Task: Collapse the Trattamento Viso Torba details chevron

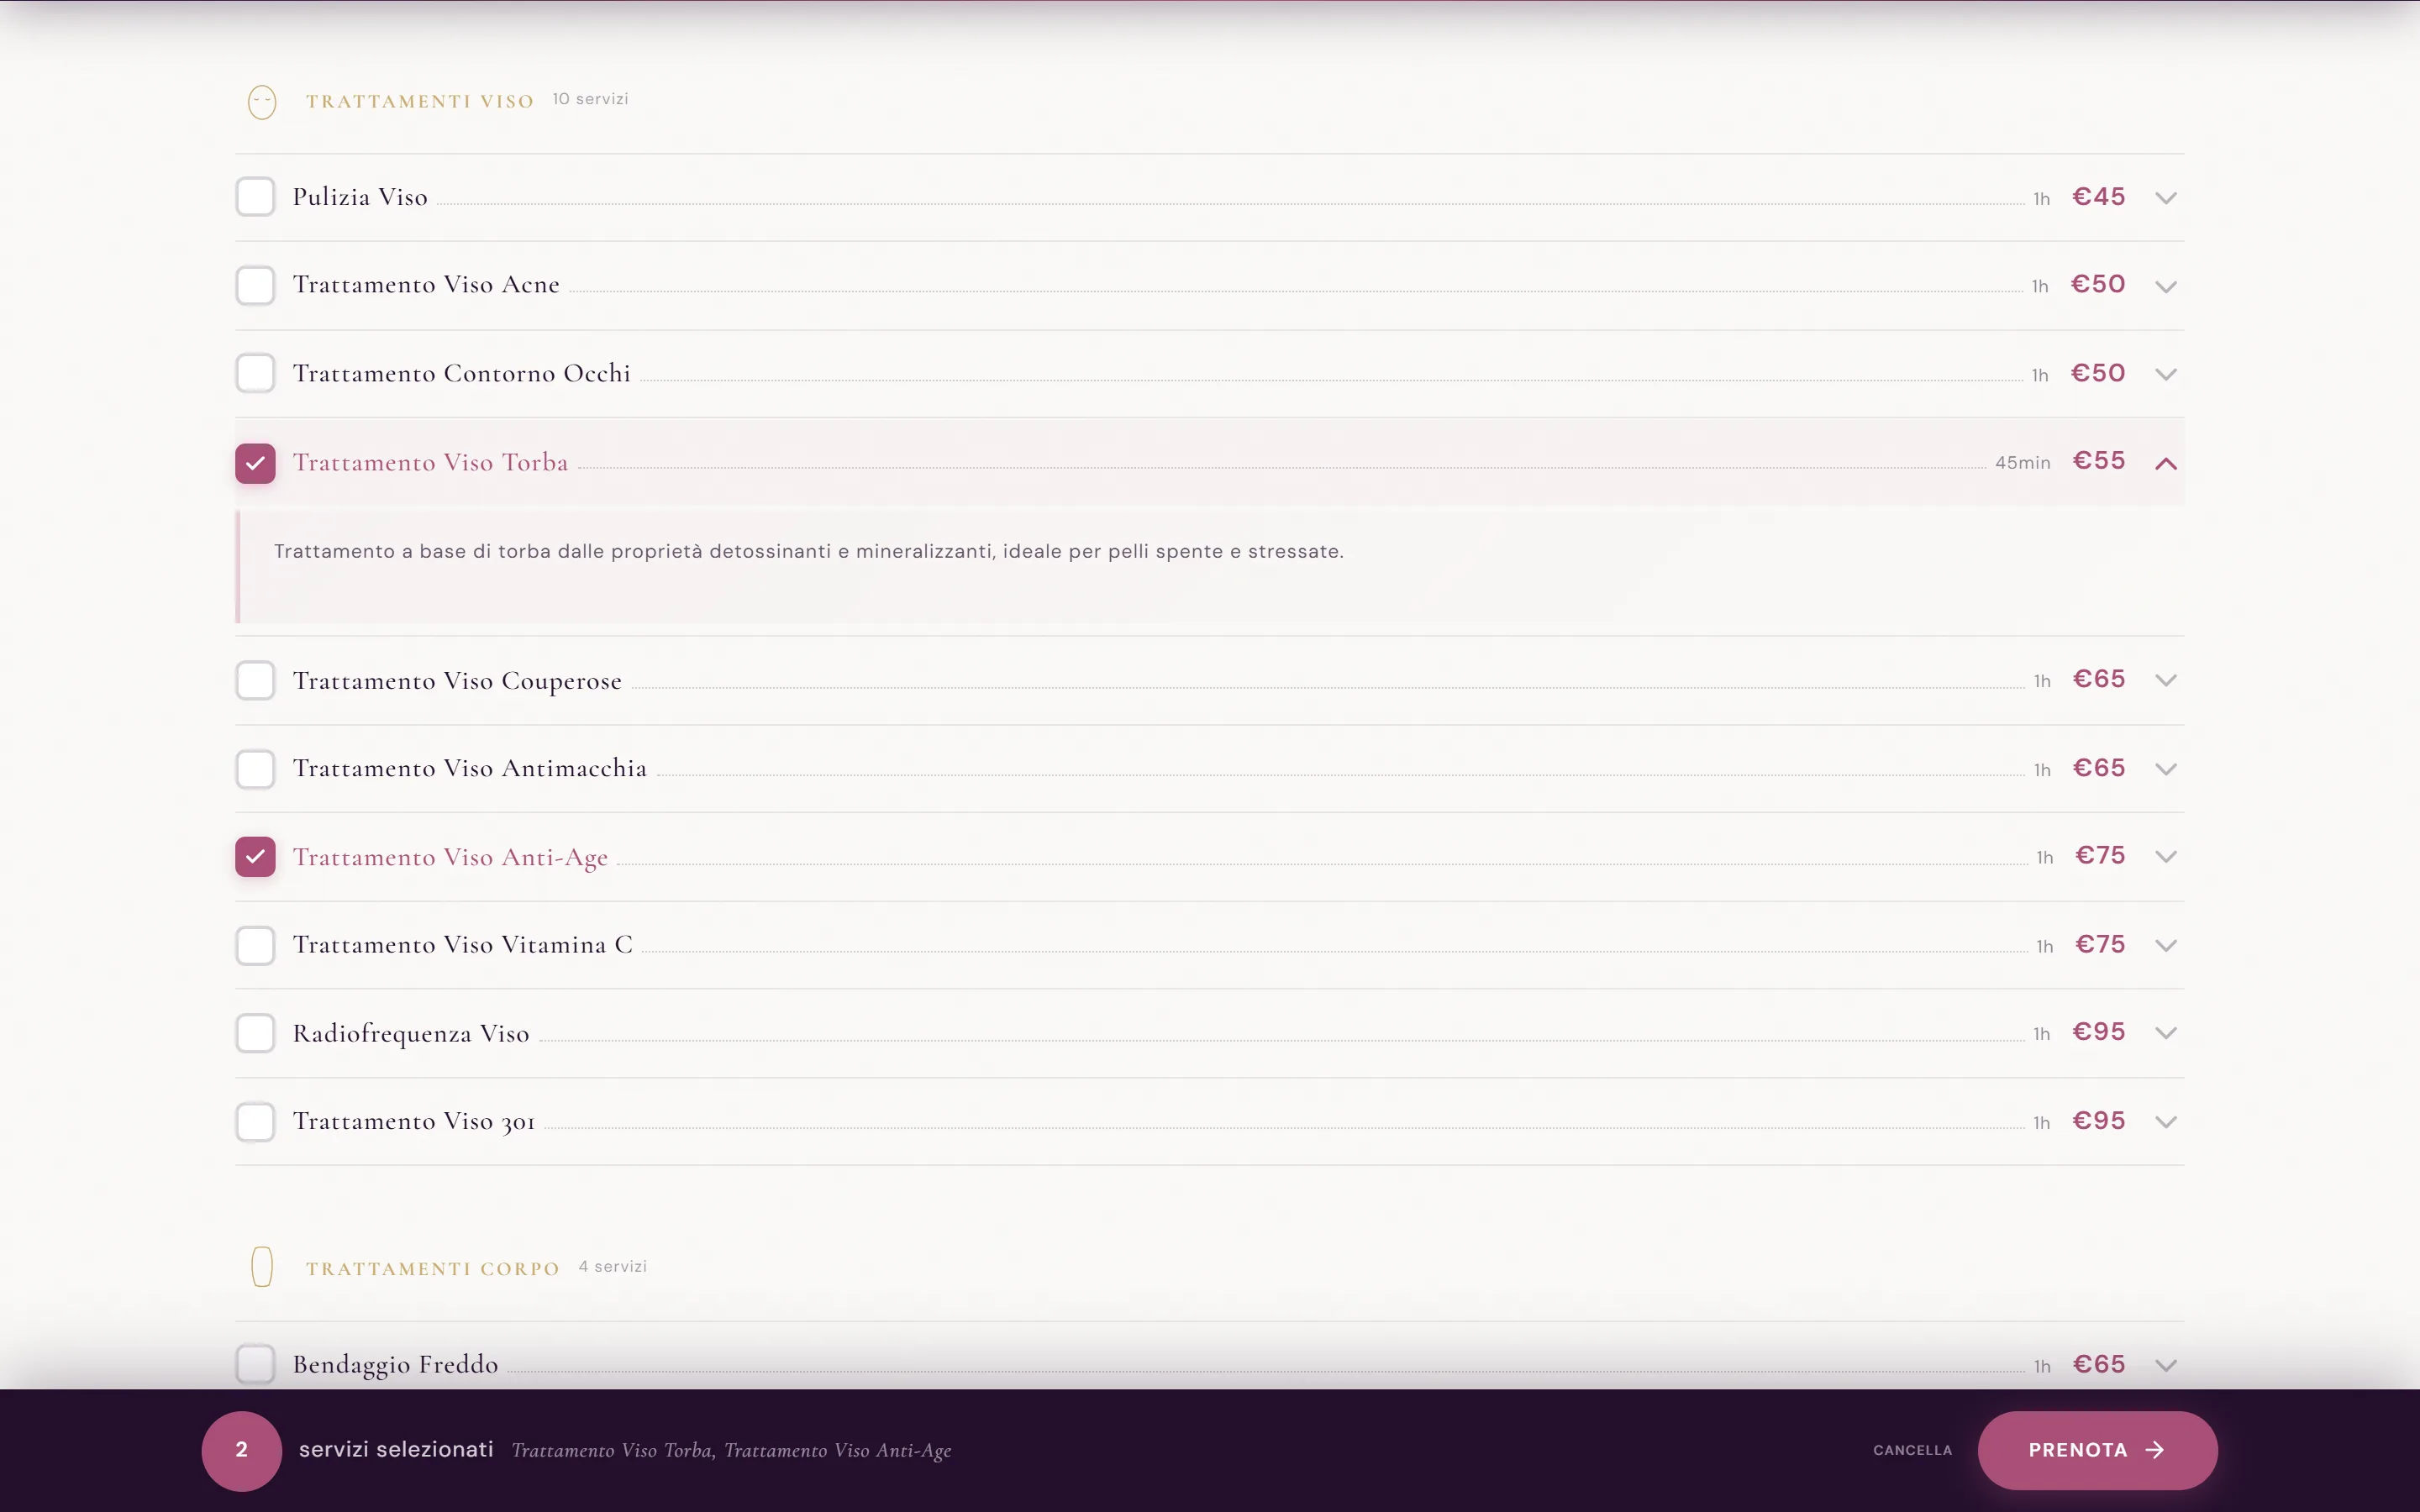Action: [x=2166, y=463]
